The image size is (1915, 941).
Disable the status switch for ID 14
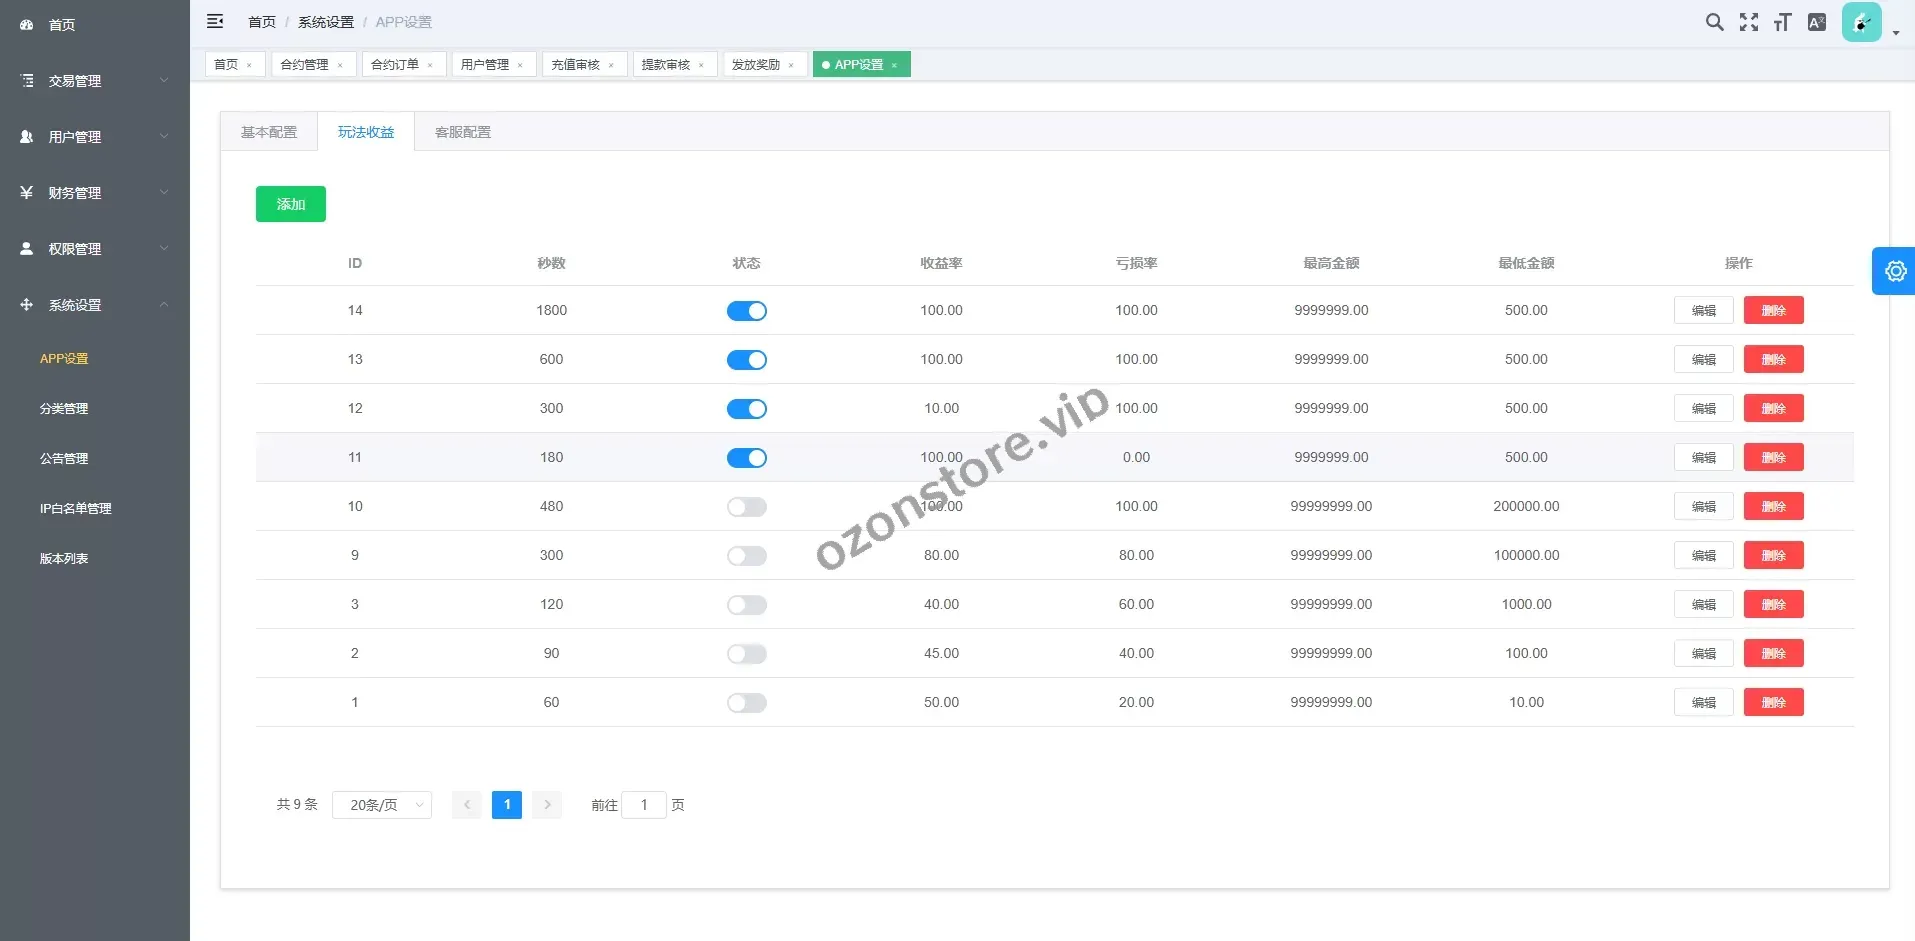tap(746, 311)
